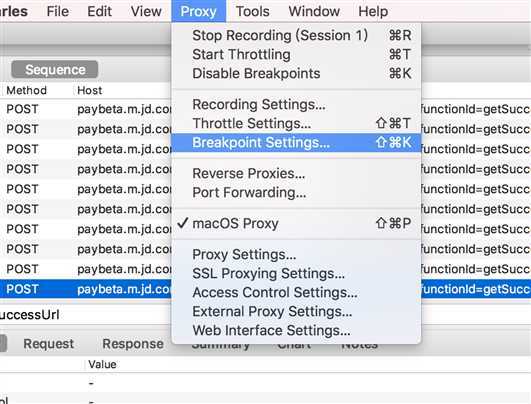Open Web Interface Settings

point(296,331)
